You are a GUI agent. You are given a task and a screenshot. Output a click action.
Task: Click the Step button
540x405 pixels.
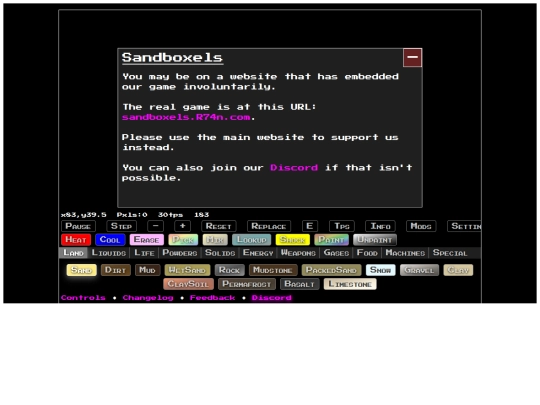[121, 226]
